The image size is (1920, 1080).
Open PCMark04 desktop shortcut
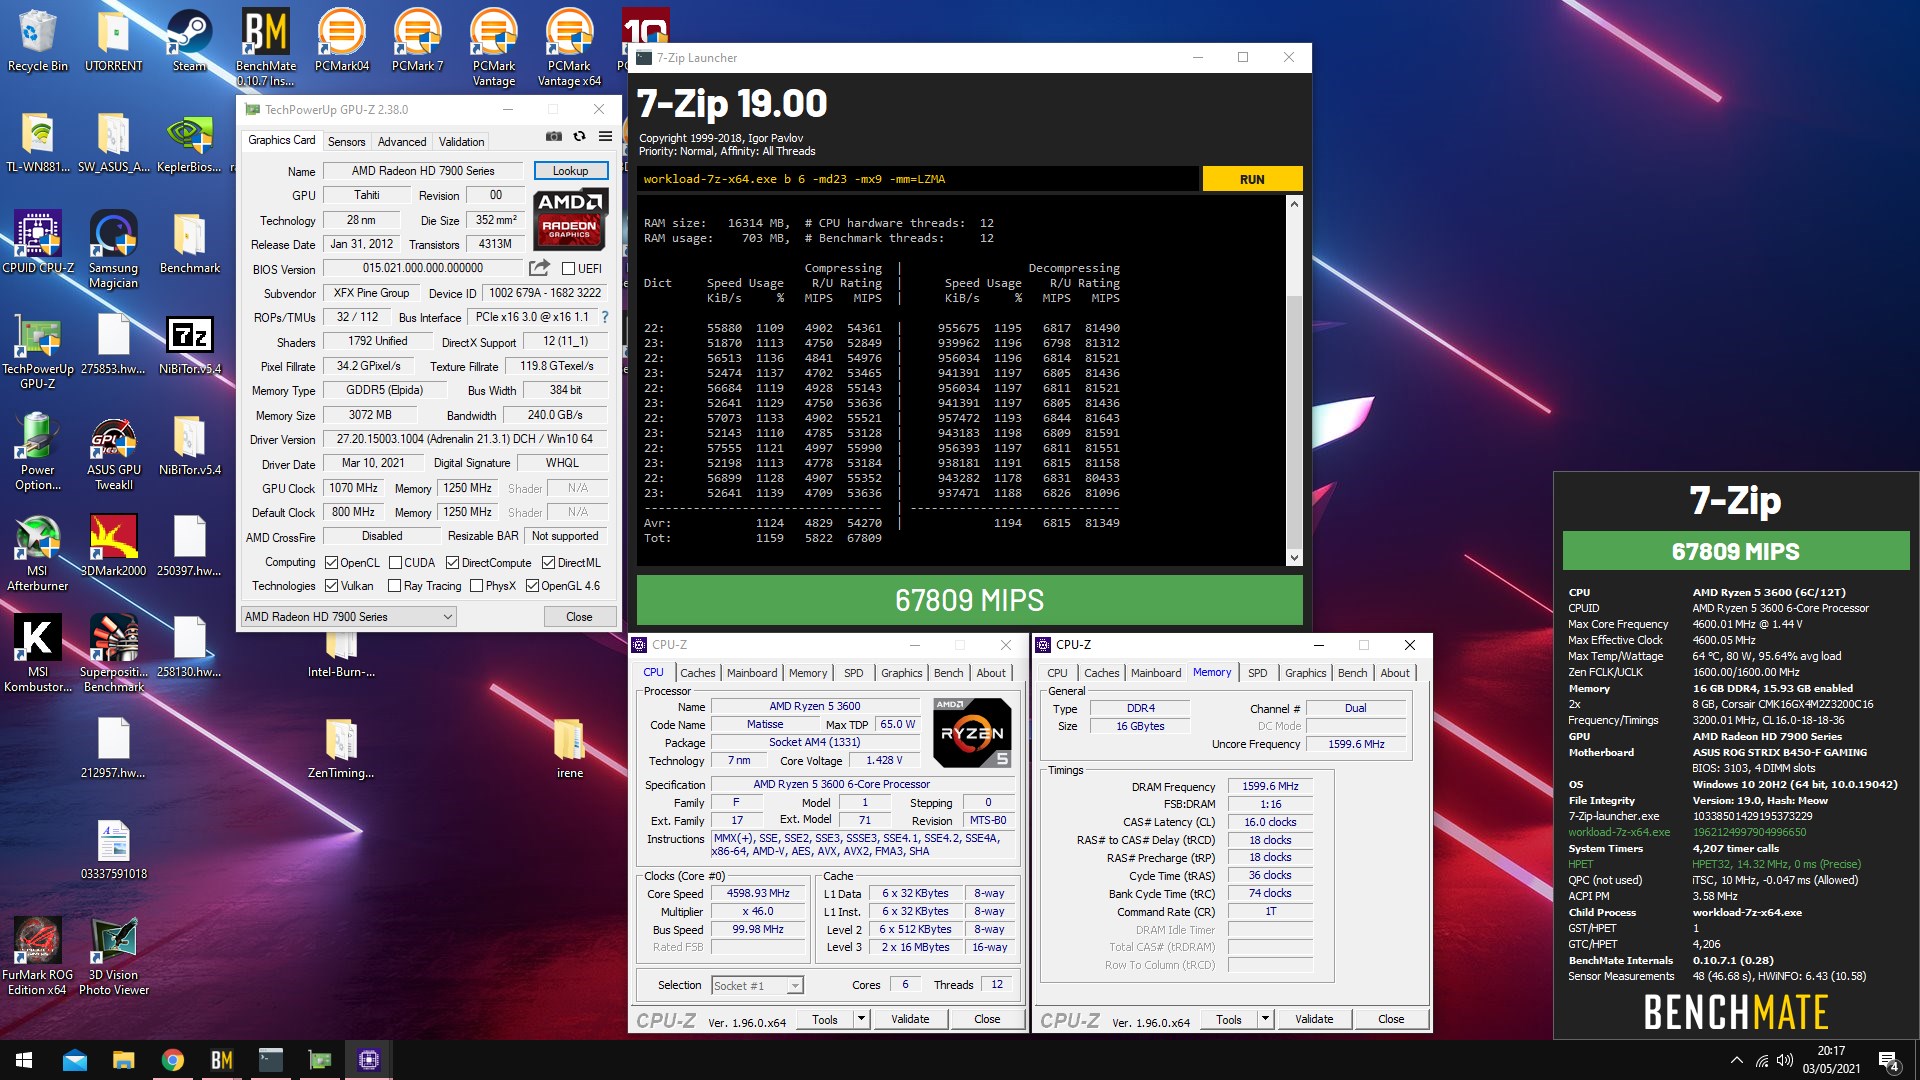[x=341, y=40]
